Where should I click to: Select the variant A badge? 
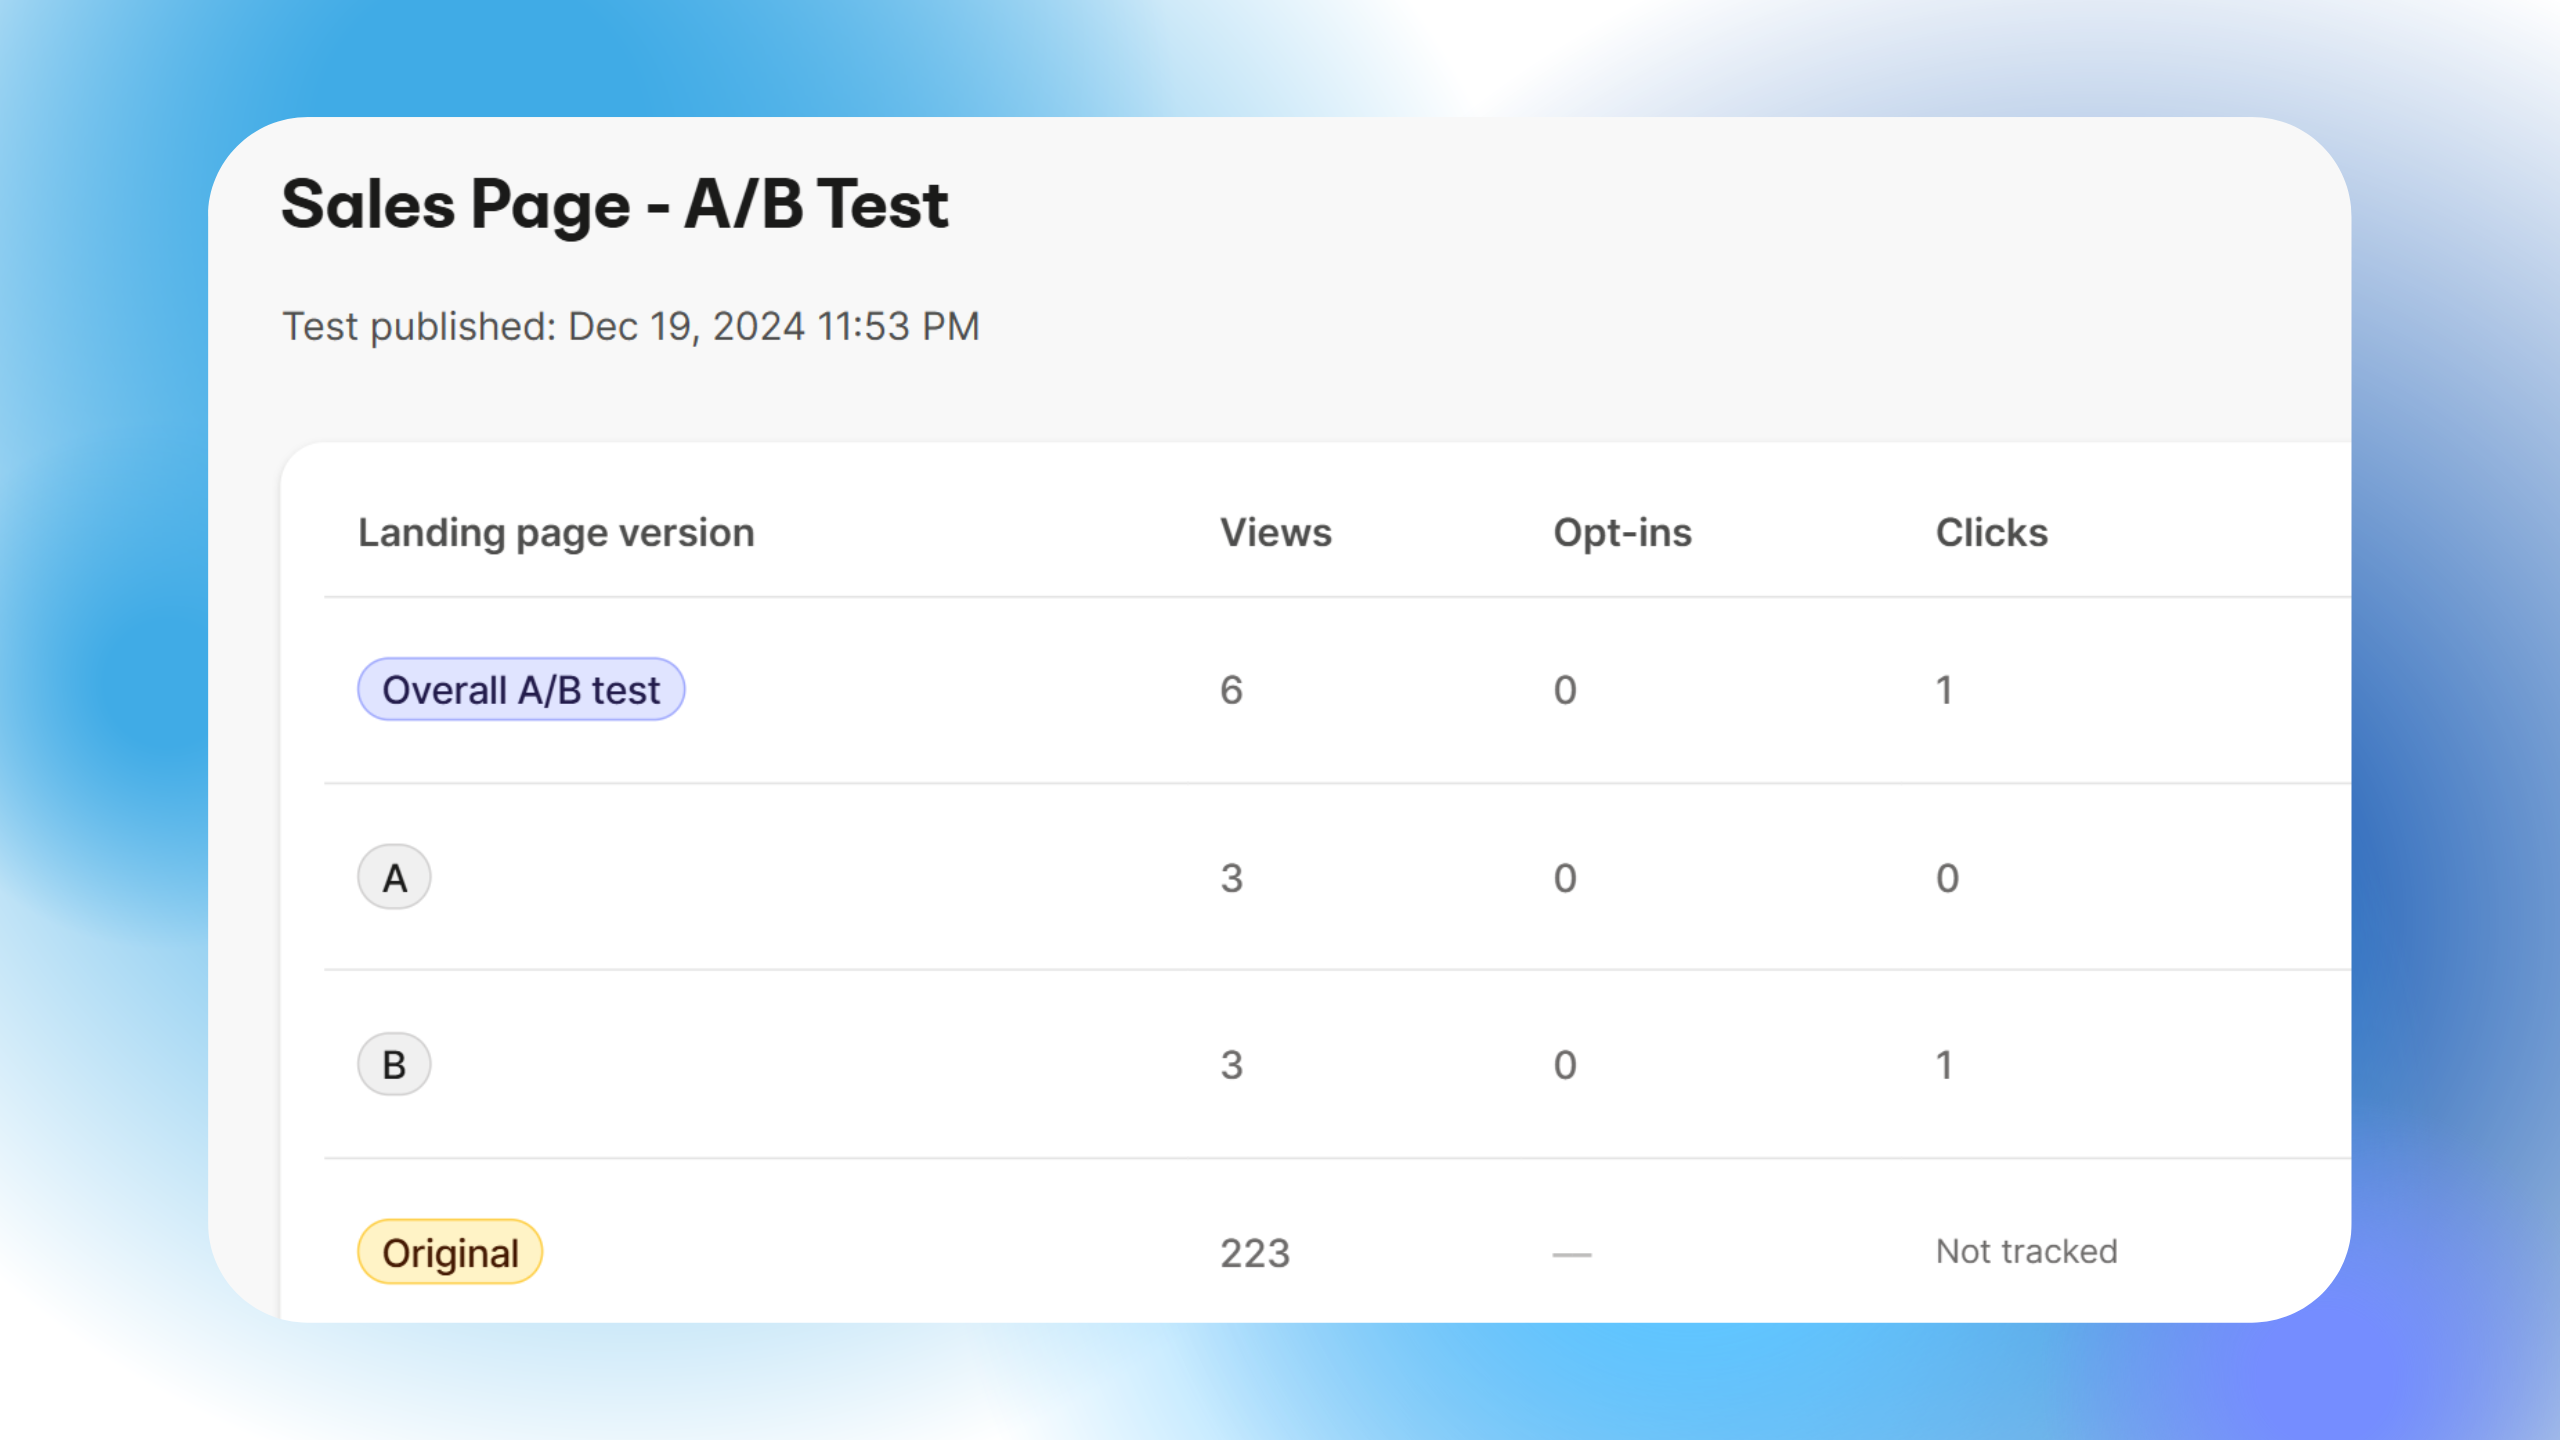coord(394,878)
